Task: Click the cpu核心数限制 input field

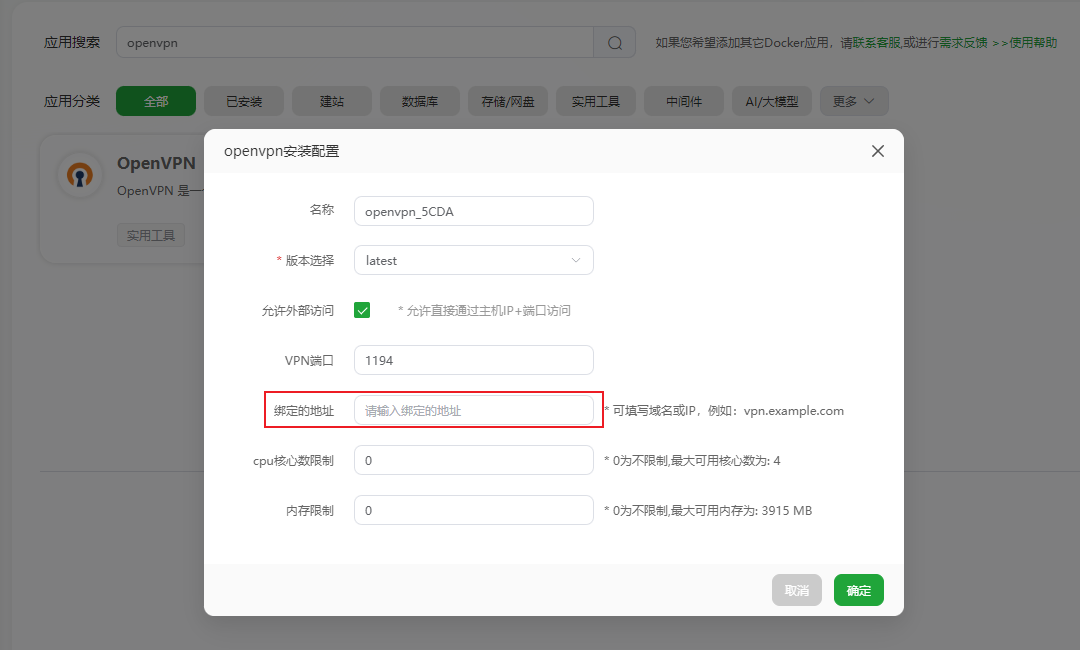Action: (x=474, y=460)
